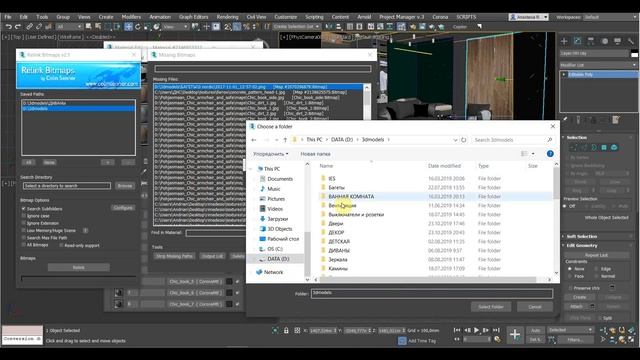Open the reference coordinate View dropdown

[x=175, y=27]
